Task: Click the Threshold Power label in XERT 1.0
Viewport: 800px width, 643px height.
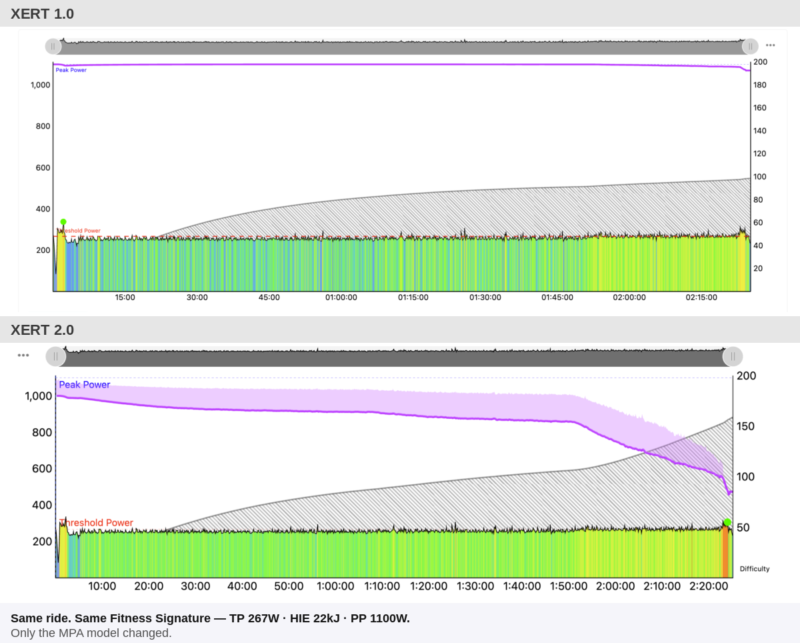Action: [x=79, y=231]
